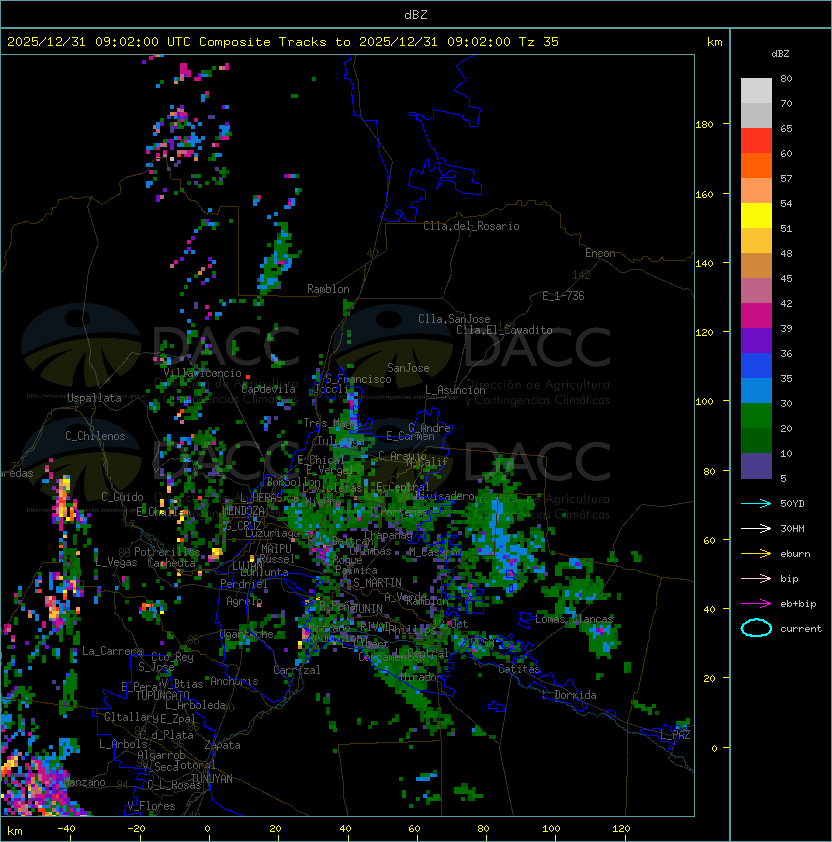The image size is (832, 842).
Task: Click the 'S_MARTIN' map label
Action: [378, 583]
